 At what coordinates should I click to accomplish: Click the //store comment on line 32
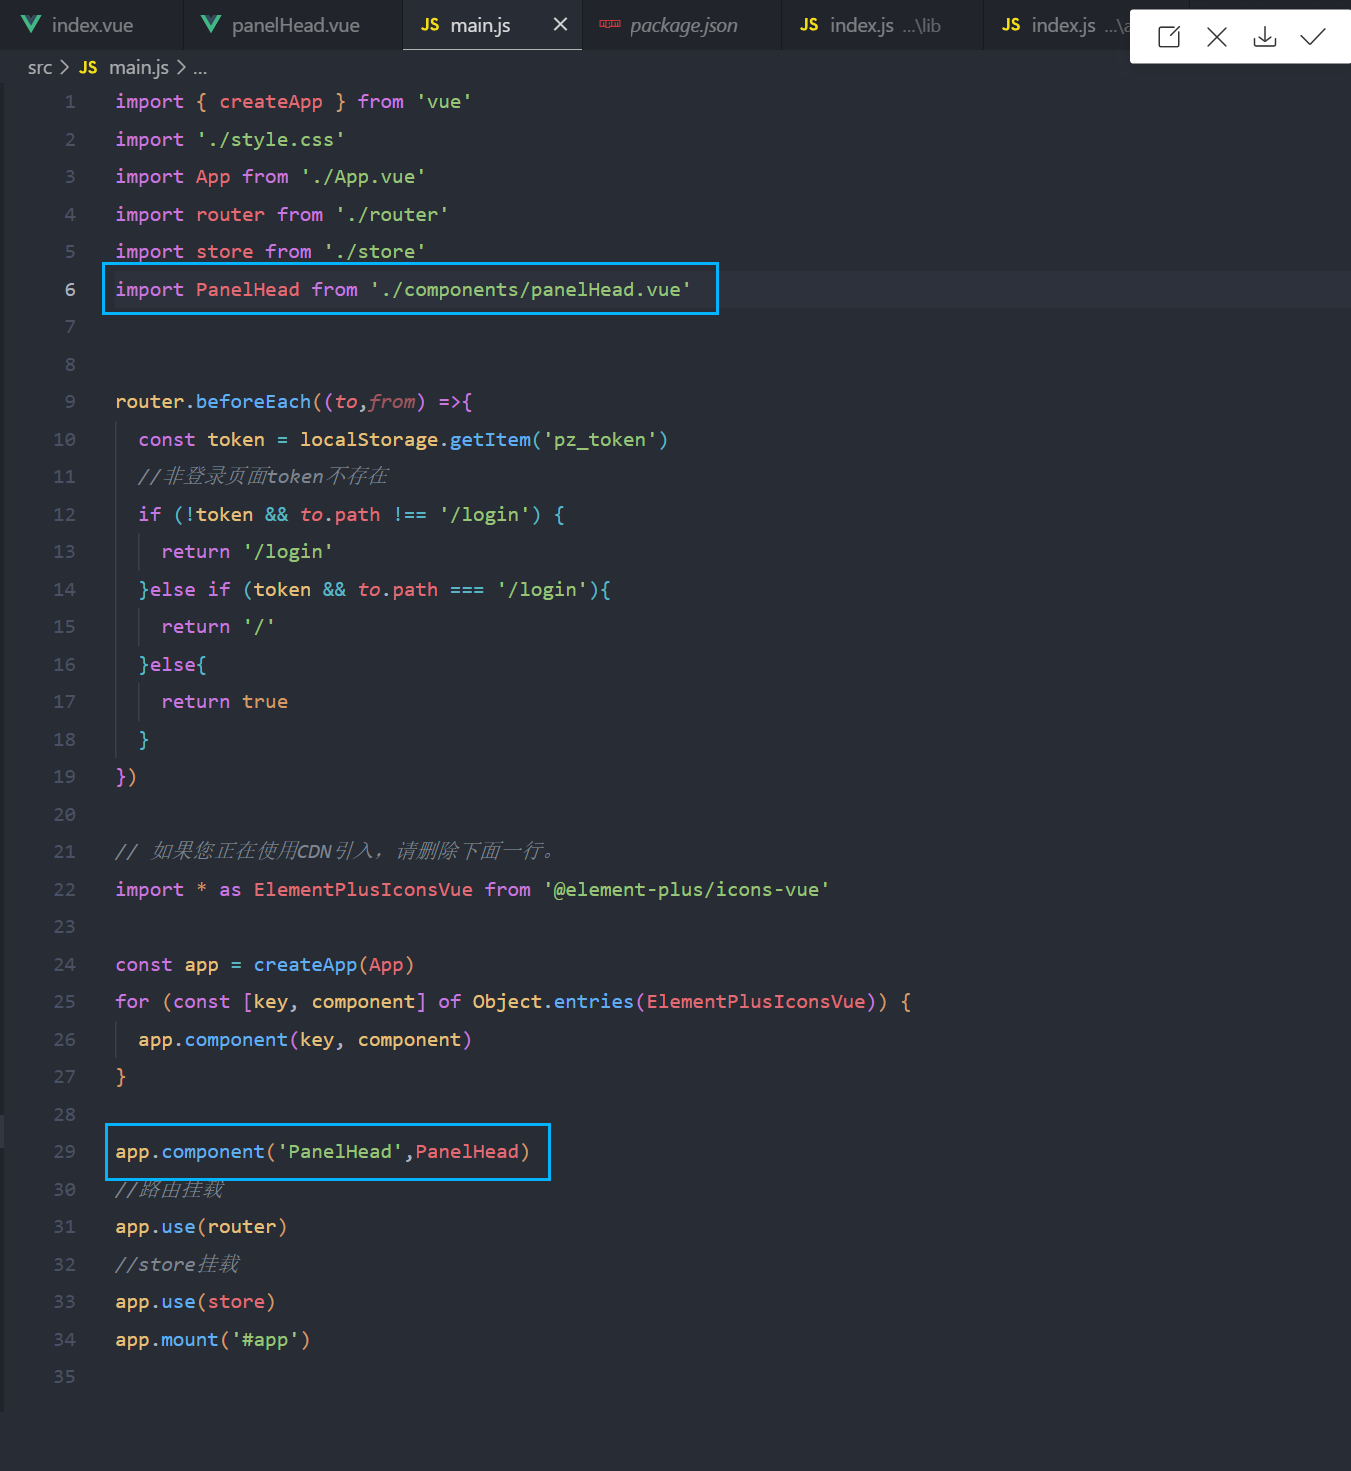[177, 1264]
